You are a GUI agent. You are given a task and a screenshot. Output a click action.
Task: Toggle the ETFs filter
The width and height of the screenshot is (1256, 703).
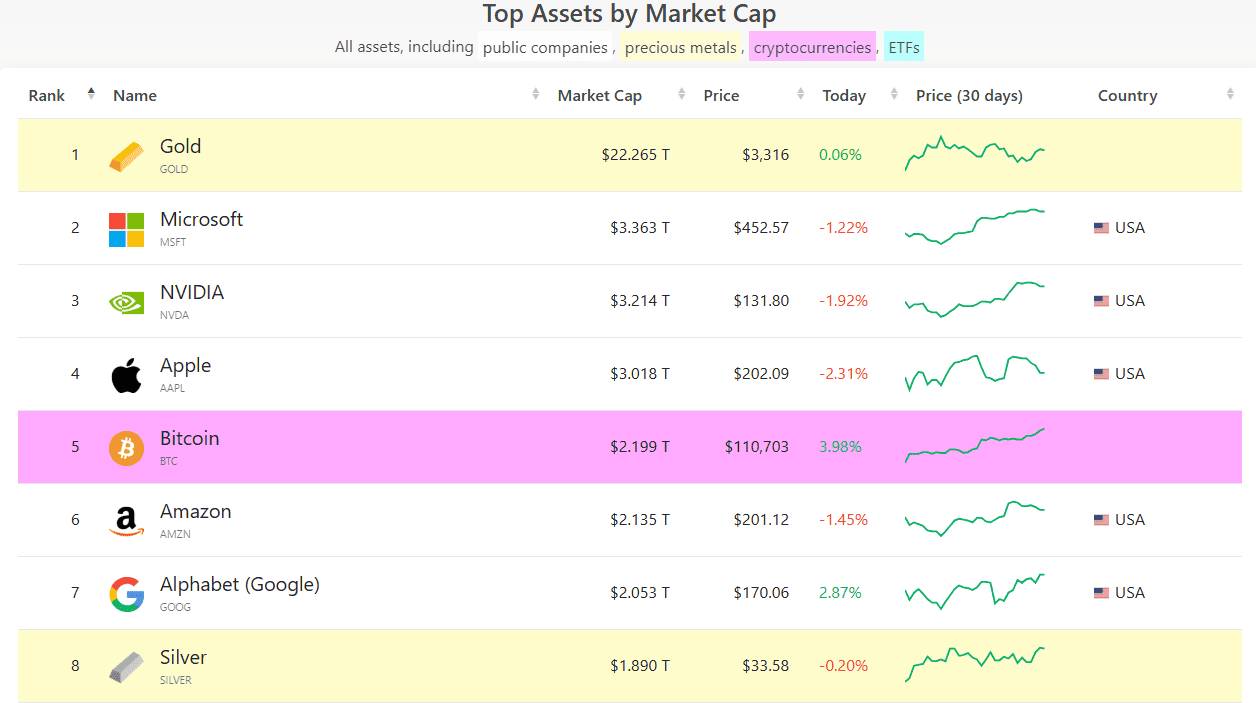(903, 47)
